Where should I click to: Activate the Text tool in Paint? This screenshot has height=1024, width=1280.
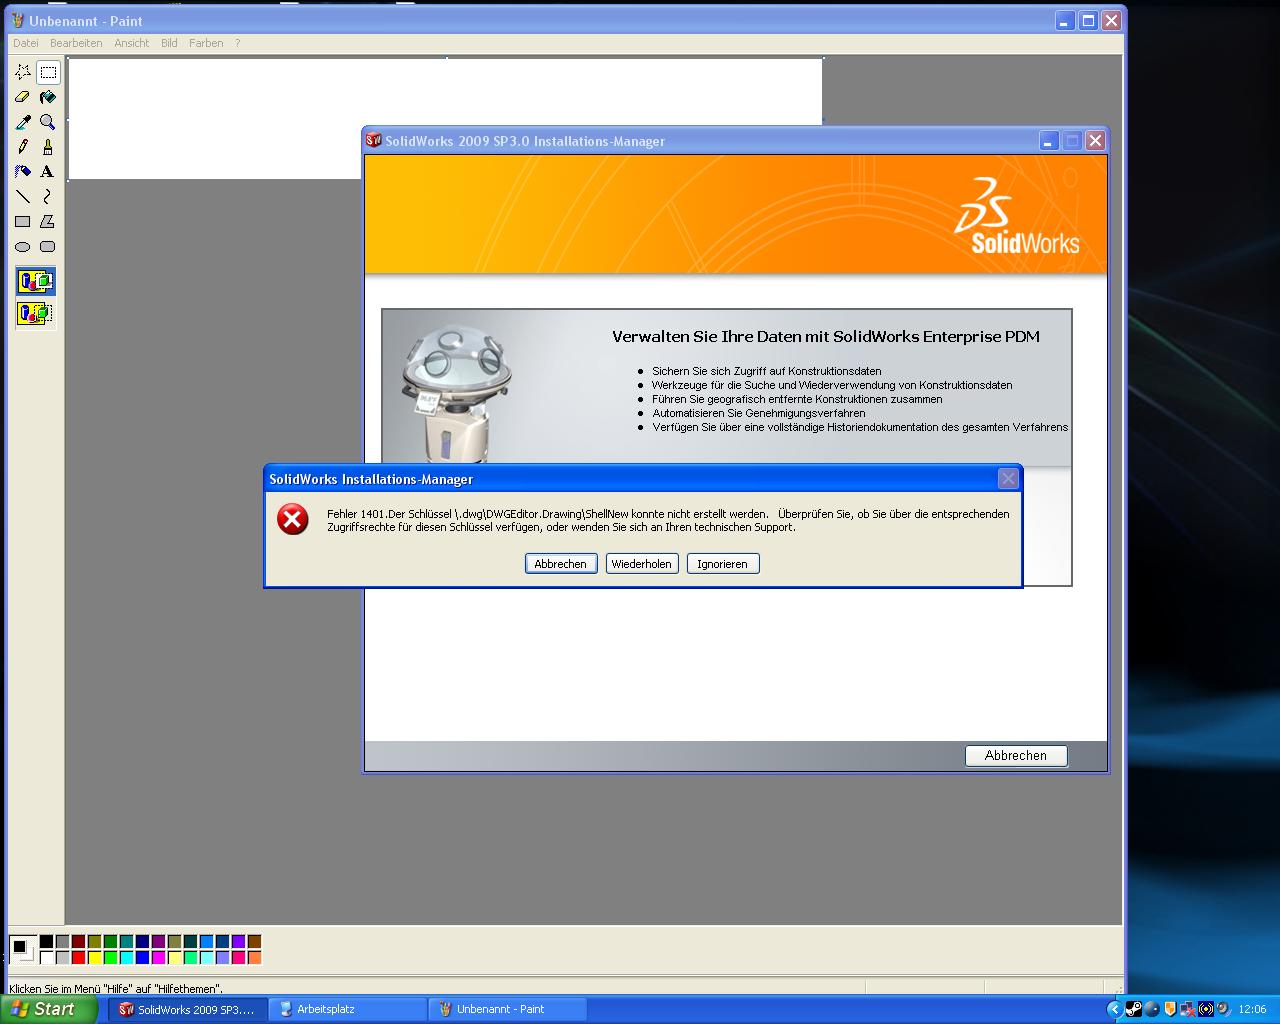(48, 172)
